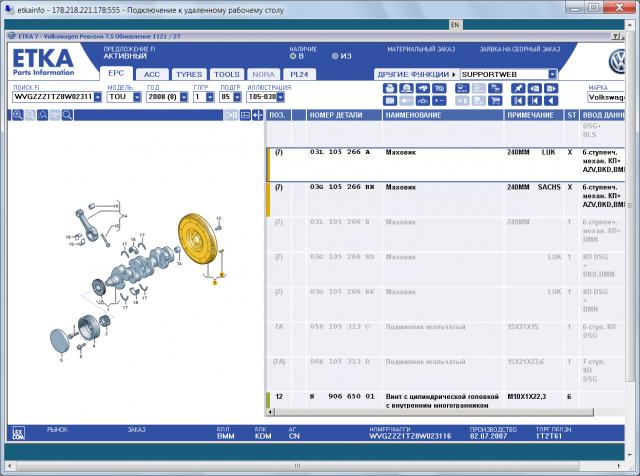Click ЗАЯВКА НА СБОРНЫЙ ЗАКАЗ link
This screenshot has width=640, height=476.
pyautogui.click(x=520, y=49)
